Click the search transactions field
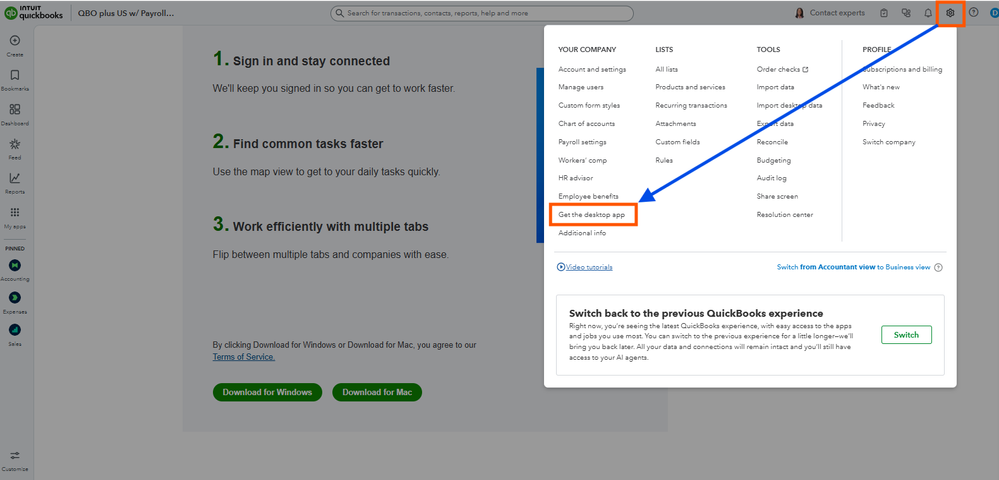Screen dimensions: 999x480 [482, 13]
